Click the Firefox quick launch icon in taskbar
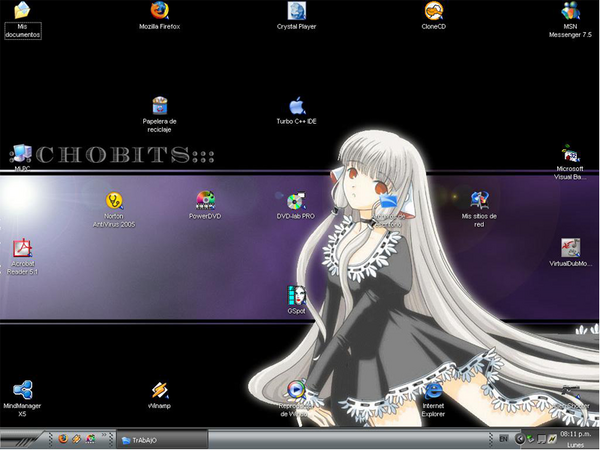 click(63, 439)
